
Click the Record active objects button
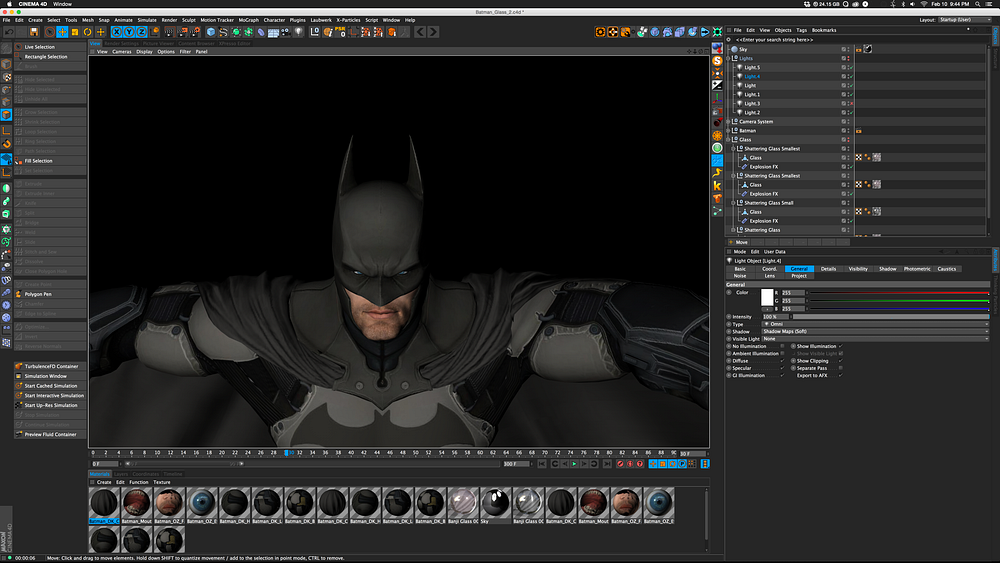coord(620,464)
